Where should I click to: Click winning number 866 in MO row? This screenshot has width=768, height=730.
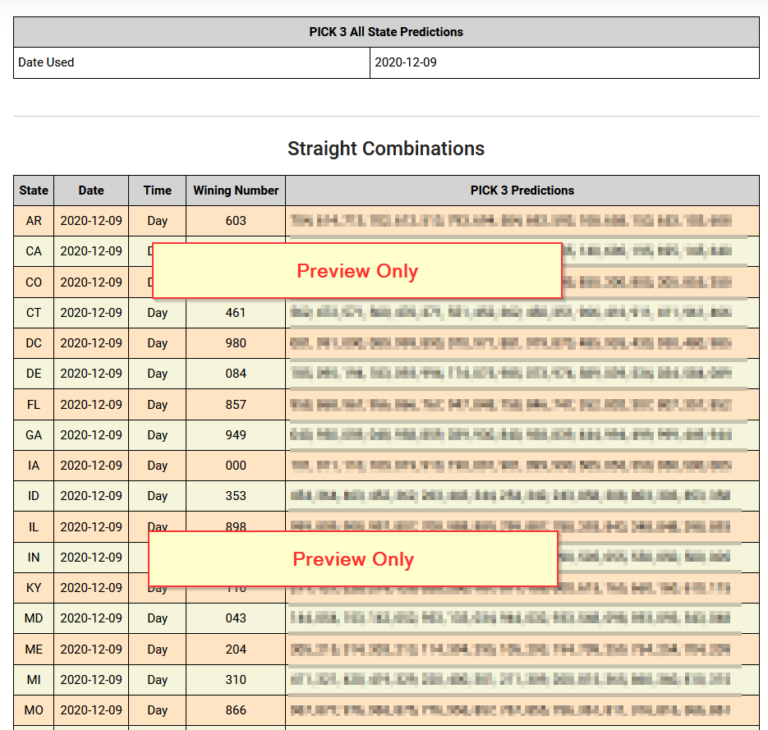pos(235,710)
